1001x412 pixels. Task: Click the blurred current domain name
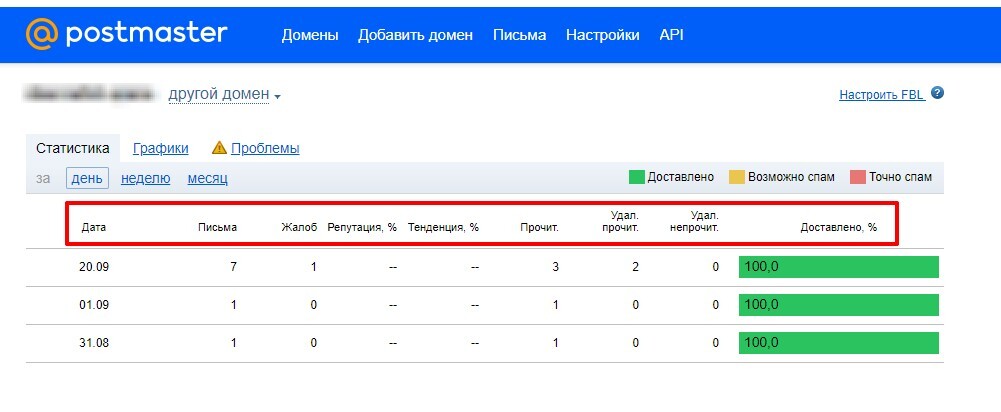coord(91,94)
